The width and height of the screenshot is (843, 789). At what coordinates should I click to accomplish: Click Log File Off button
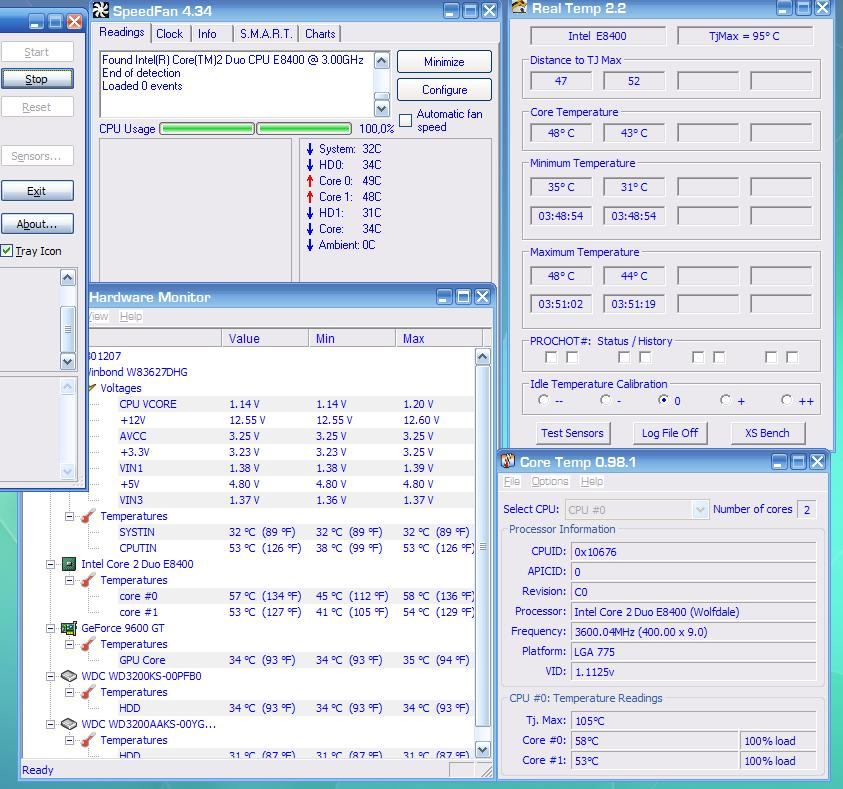[x=670, y=433]
